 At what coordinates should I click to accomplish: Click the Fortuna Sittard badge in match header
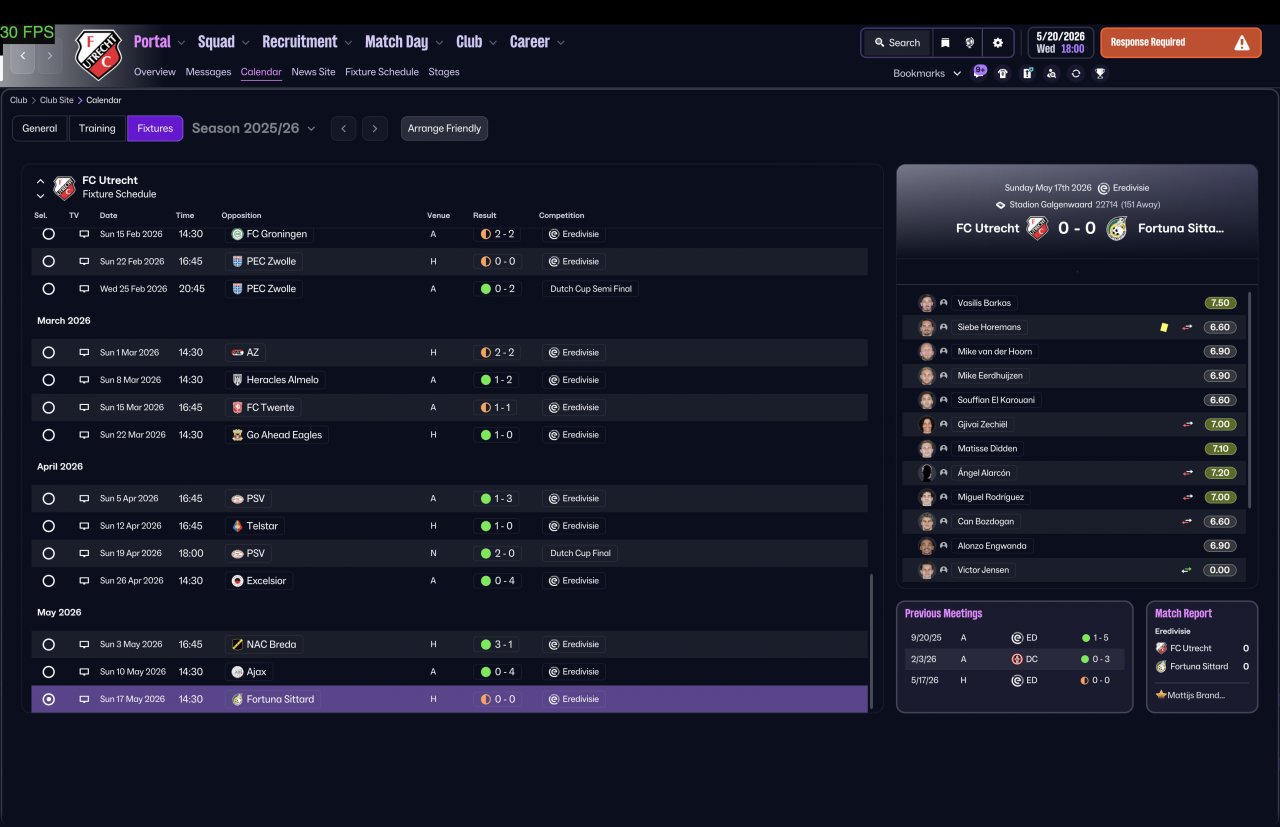coord(1117,228)
